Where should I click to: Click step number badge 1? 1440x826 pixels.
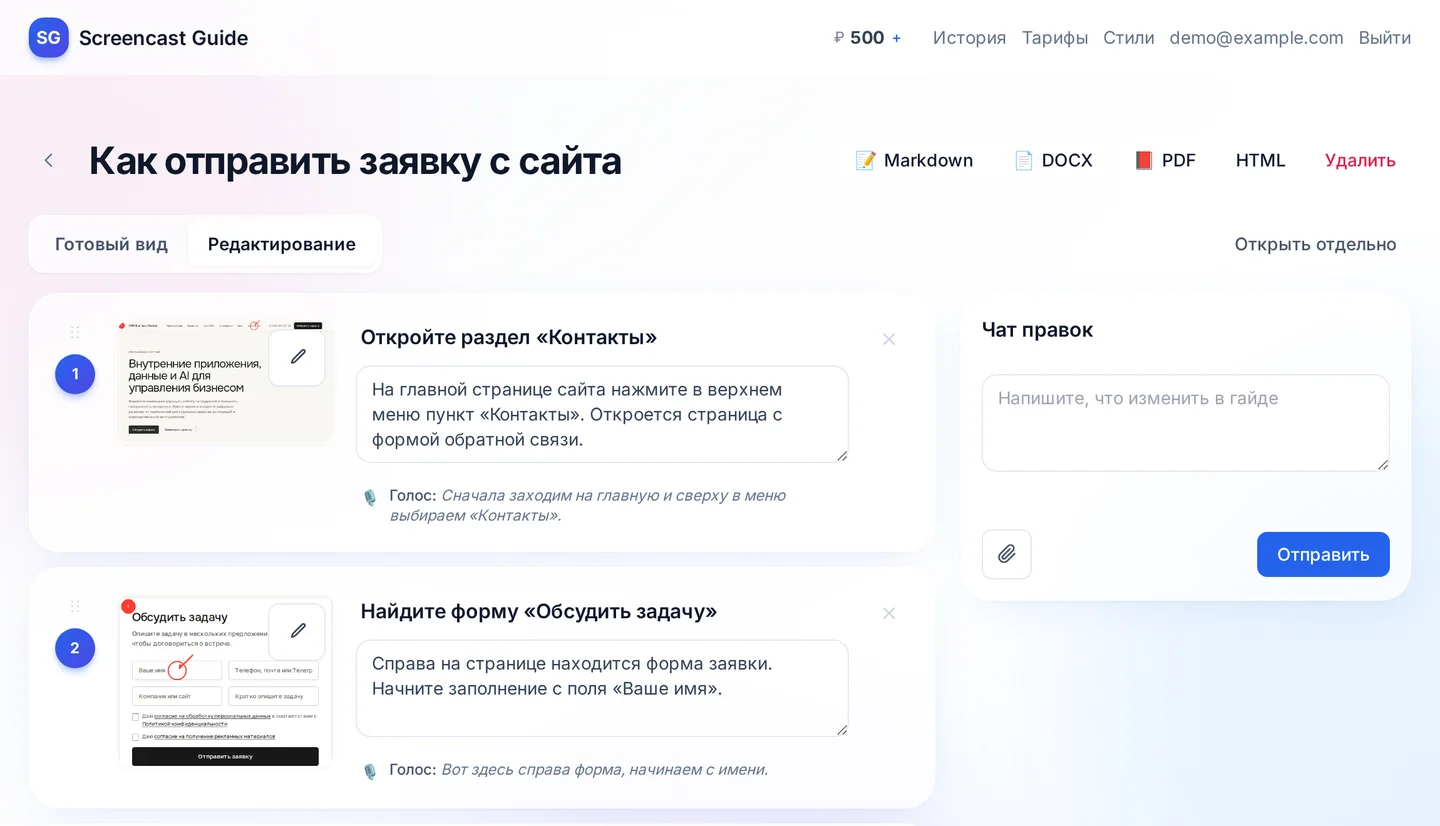click(75, 374)
